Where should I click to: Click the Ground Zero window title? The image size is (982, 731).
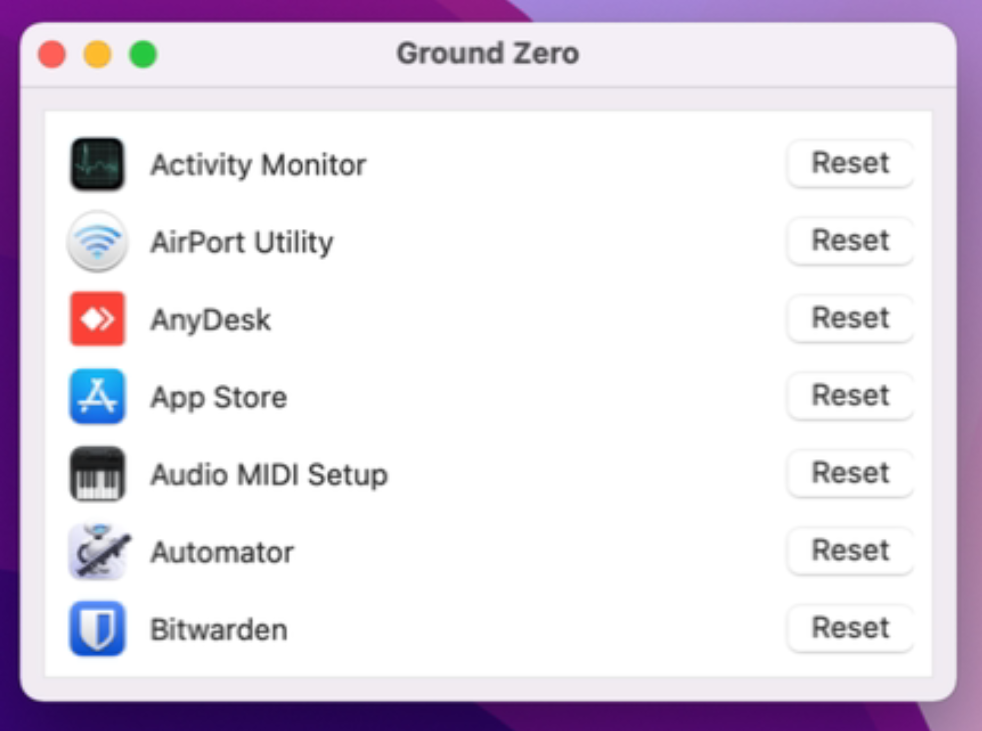click(x=488, y=53)
